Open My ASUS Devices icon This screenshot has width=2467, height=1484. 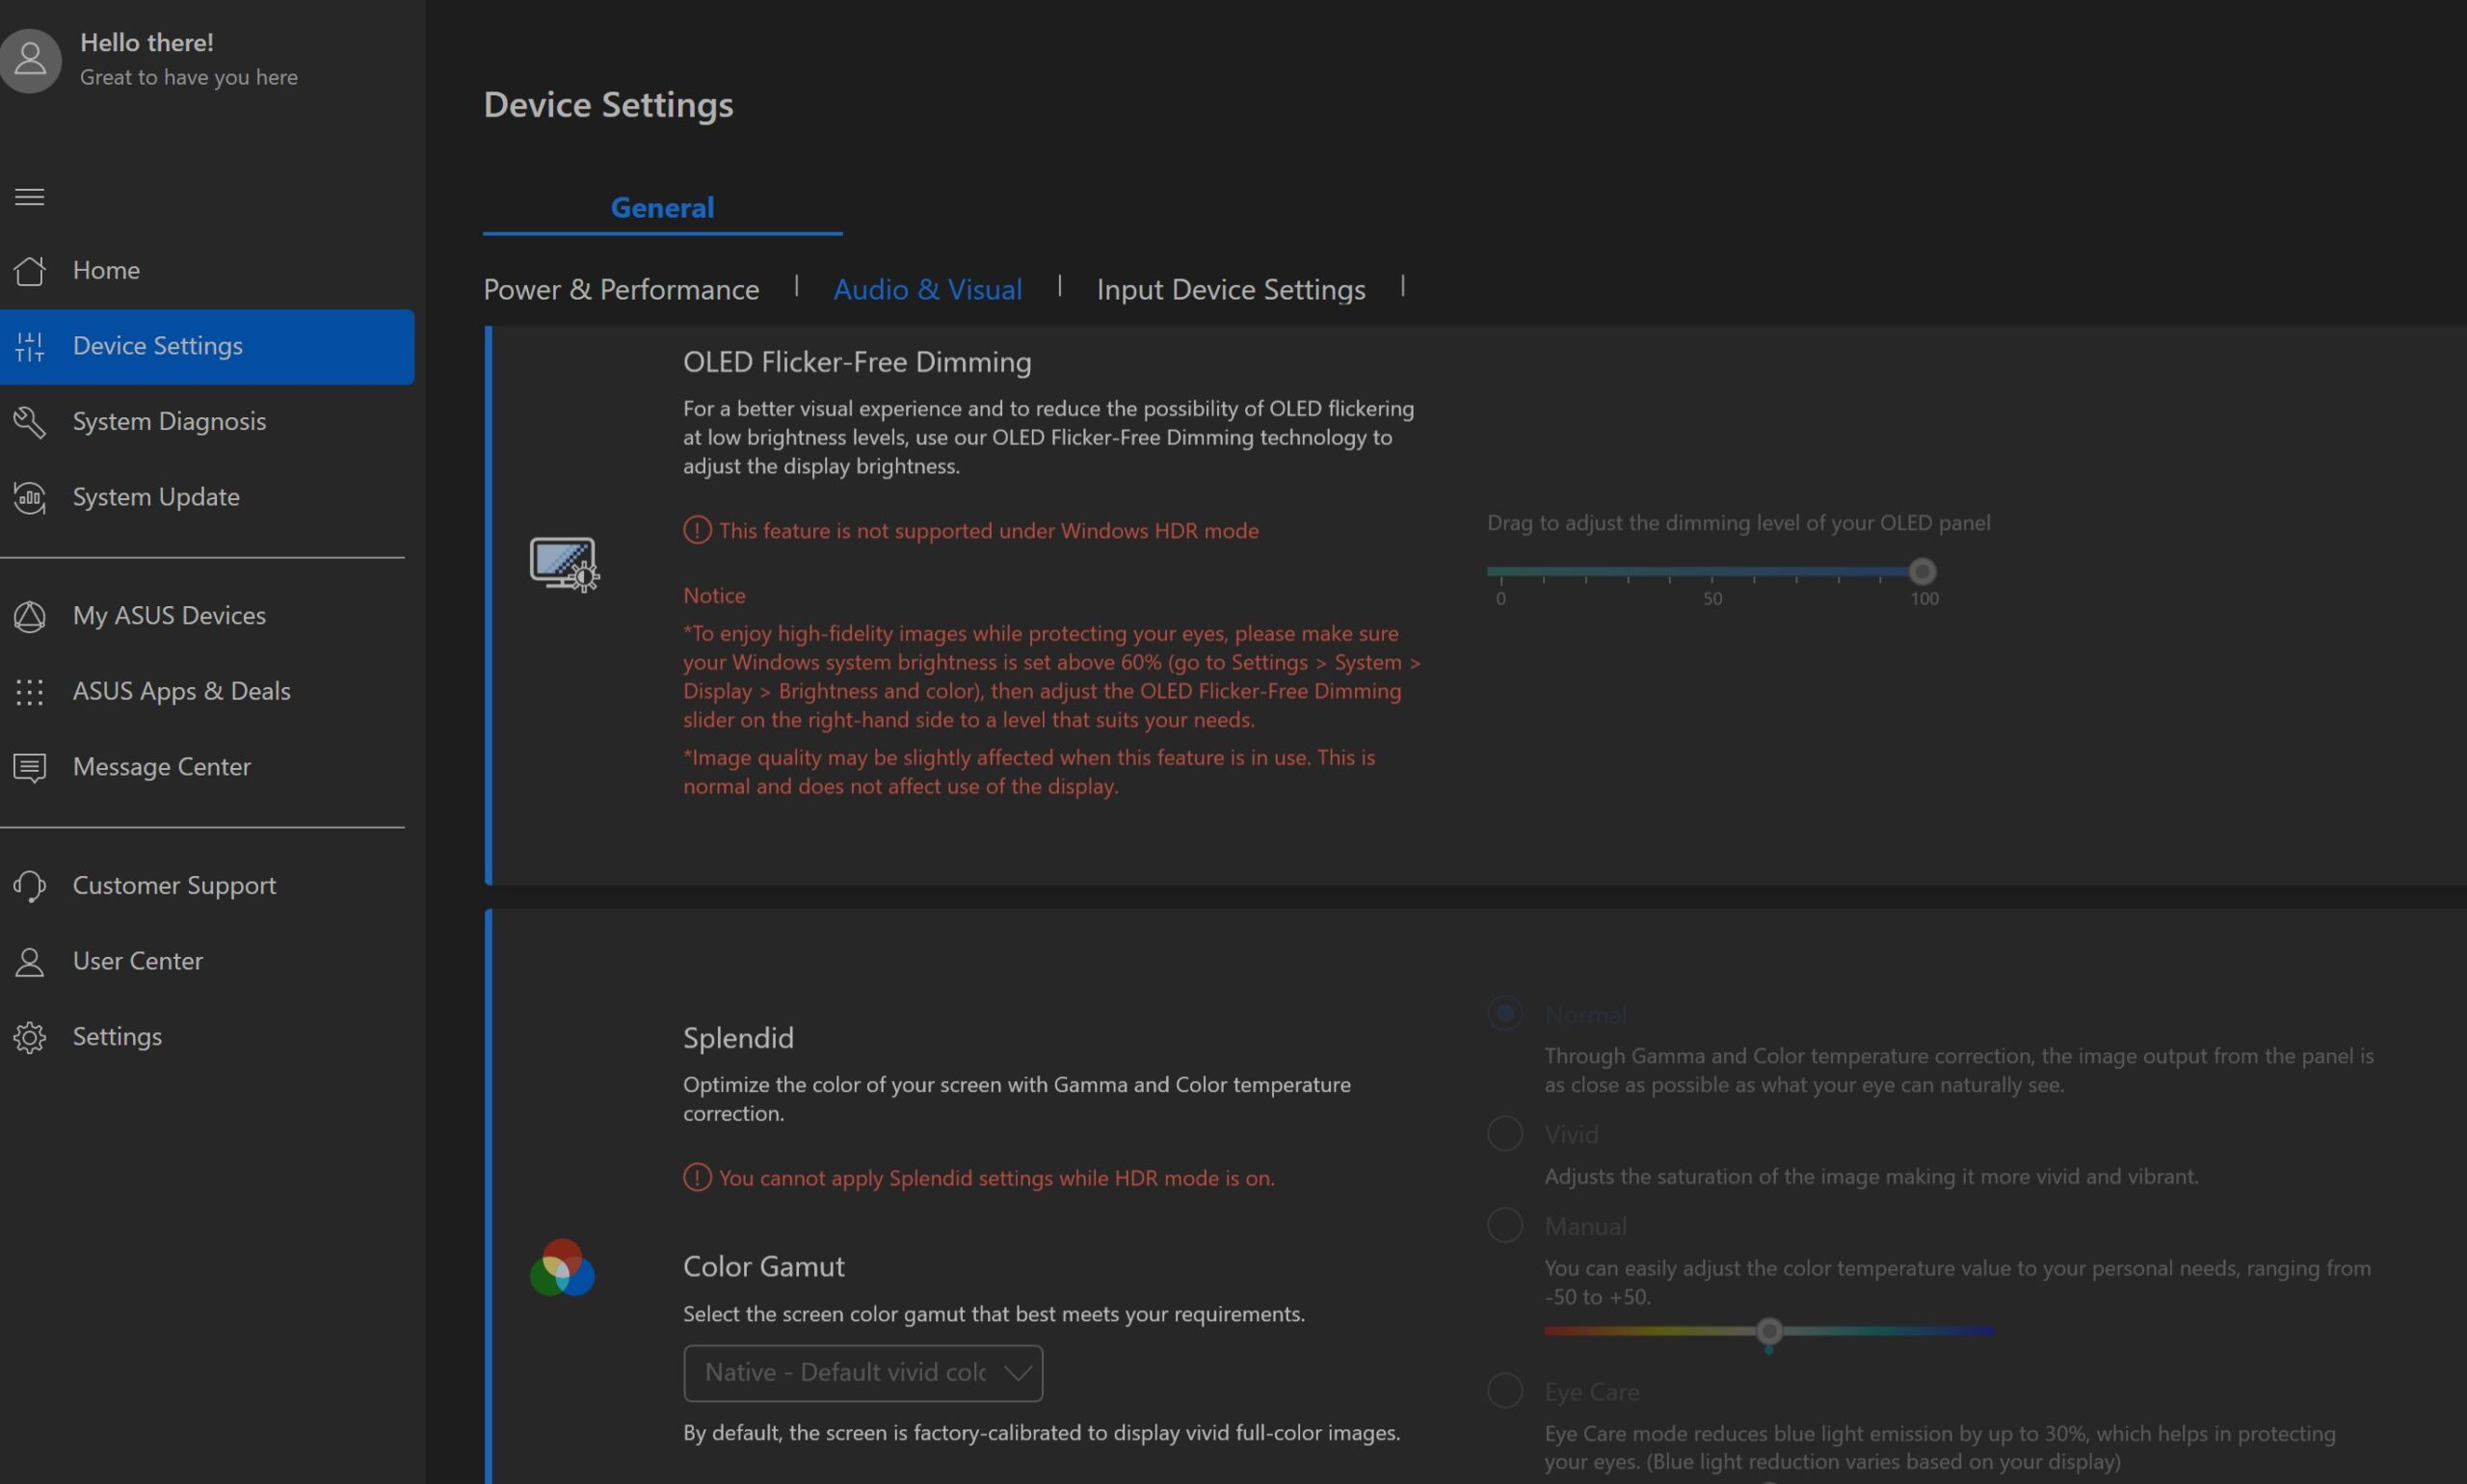click(30, 616)
